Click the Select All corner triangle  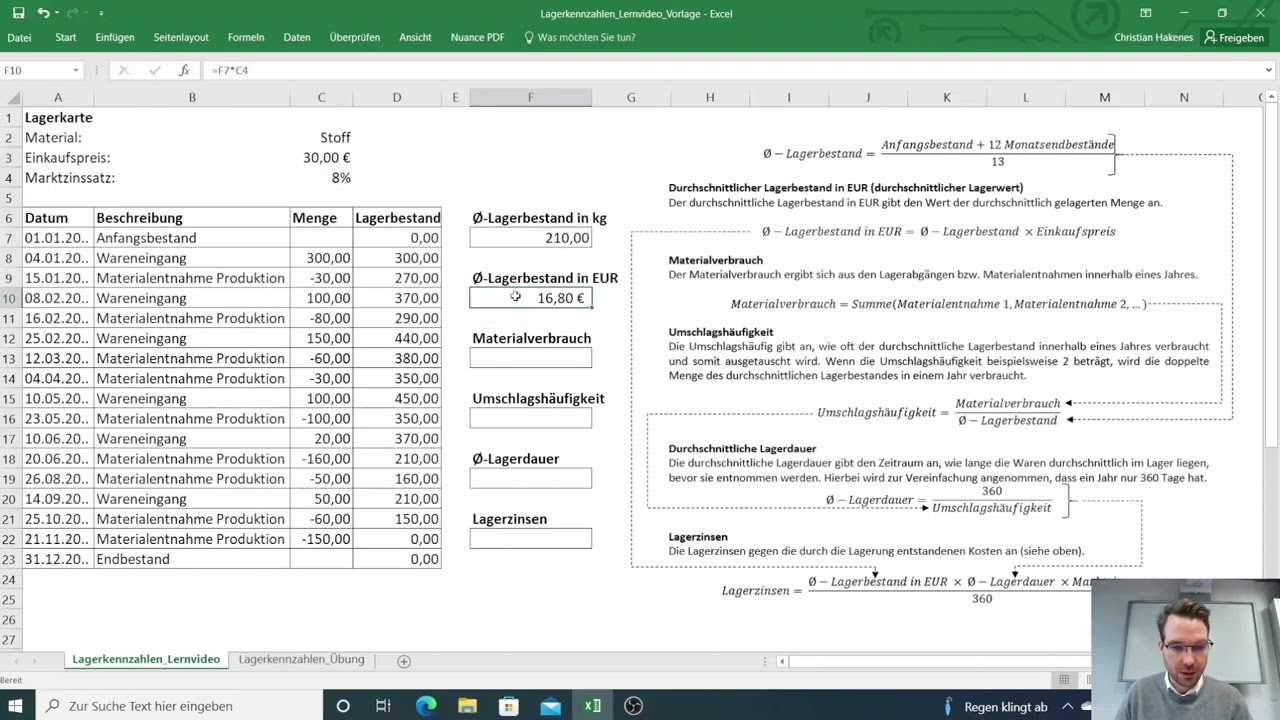click(11, 97)
